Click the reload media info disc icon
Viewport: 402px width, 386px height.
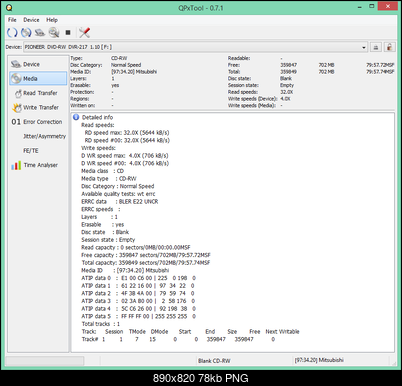[26, 32]
